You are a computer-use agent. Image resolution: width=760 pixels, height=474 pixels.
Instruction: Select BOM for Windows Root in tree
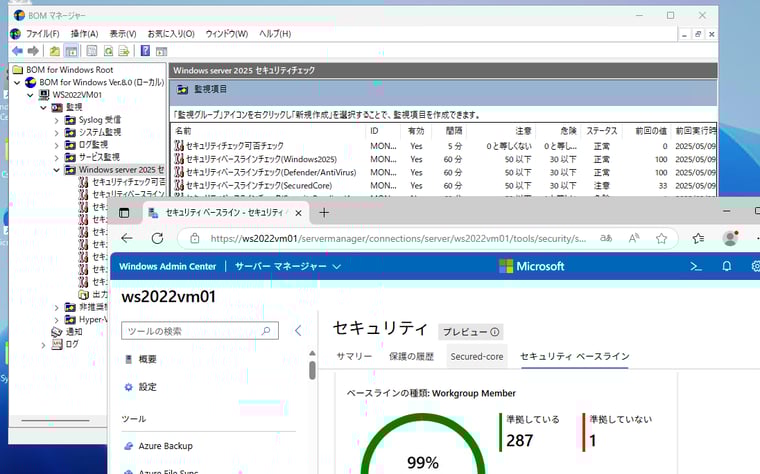69,70
